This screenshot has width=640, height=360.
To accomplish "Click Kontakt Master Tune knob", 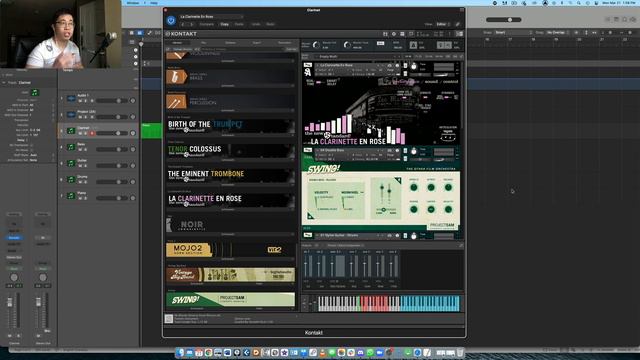I will (x=347, y=45).
